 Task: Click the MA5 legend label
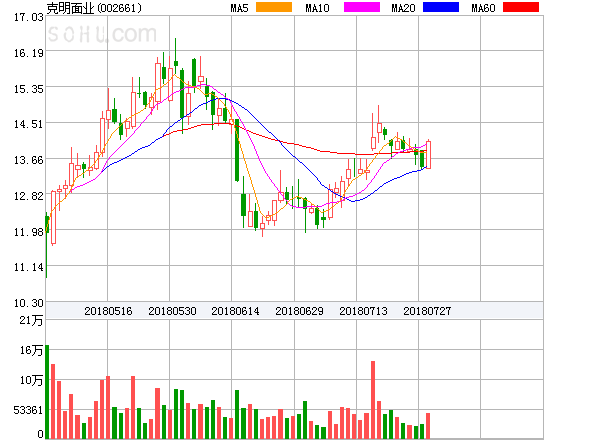[240, 8]
